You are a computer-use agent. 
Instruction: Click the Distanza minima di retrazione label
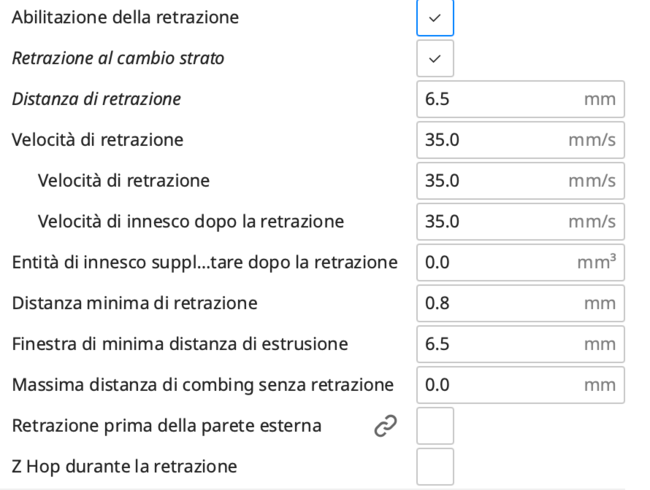click(134, 303)
